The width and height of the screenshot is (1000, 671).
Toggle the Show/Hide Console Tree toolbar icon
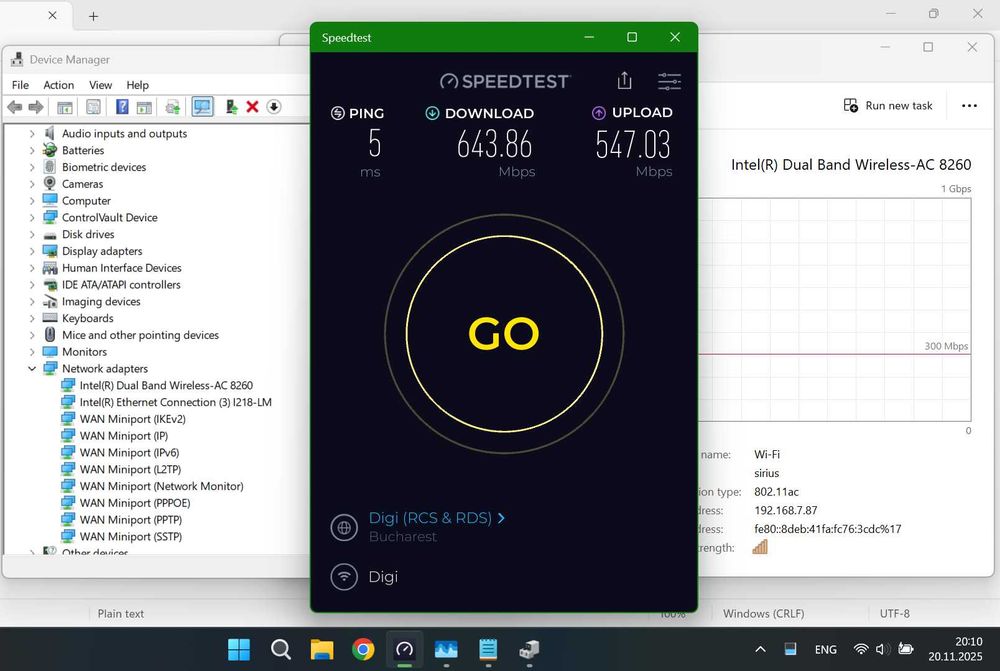pos(64,107)
